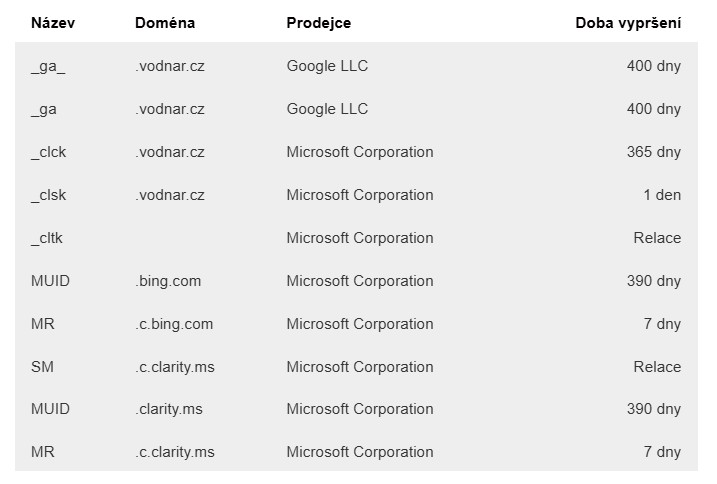Click the SM cookie name
717x484 pixels.
point(42,367)
